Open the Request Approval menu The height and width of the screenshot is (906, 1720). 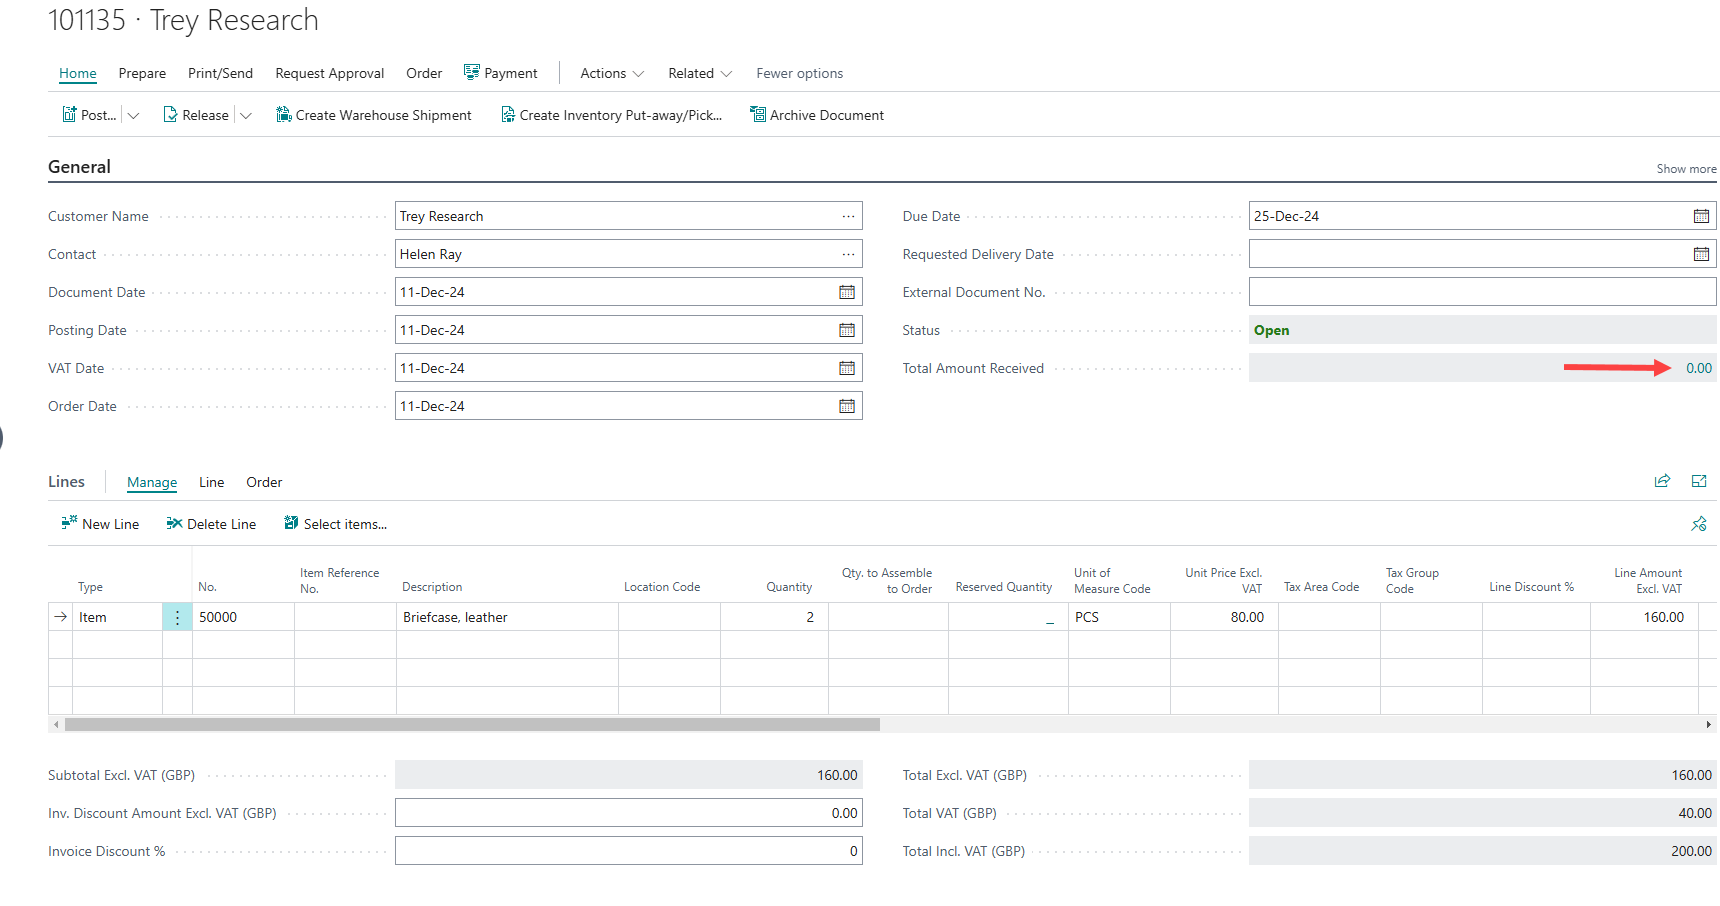click(x=329, y=73)
